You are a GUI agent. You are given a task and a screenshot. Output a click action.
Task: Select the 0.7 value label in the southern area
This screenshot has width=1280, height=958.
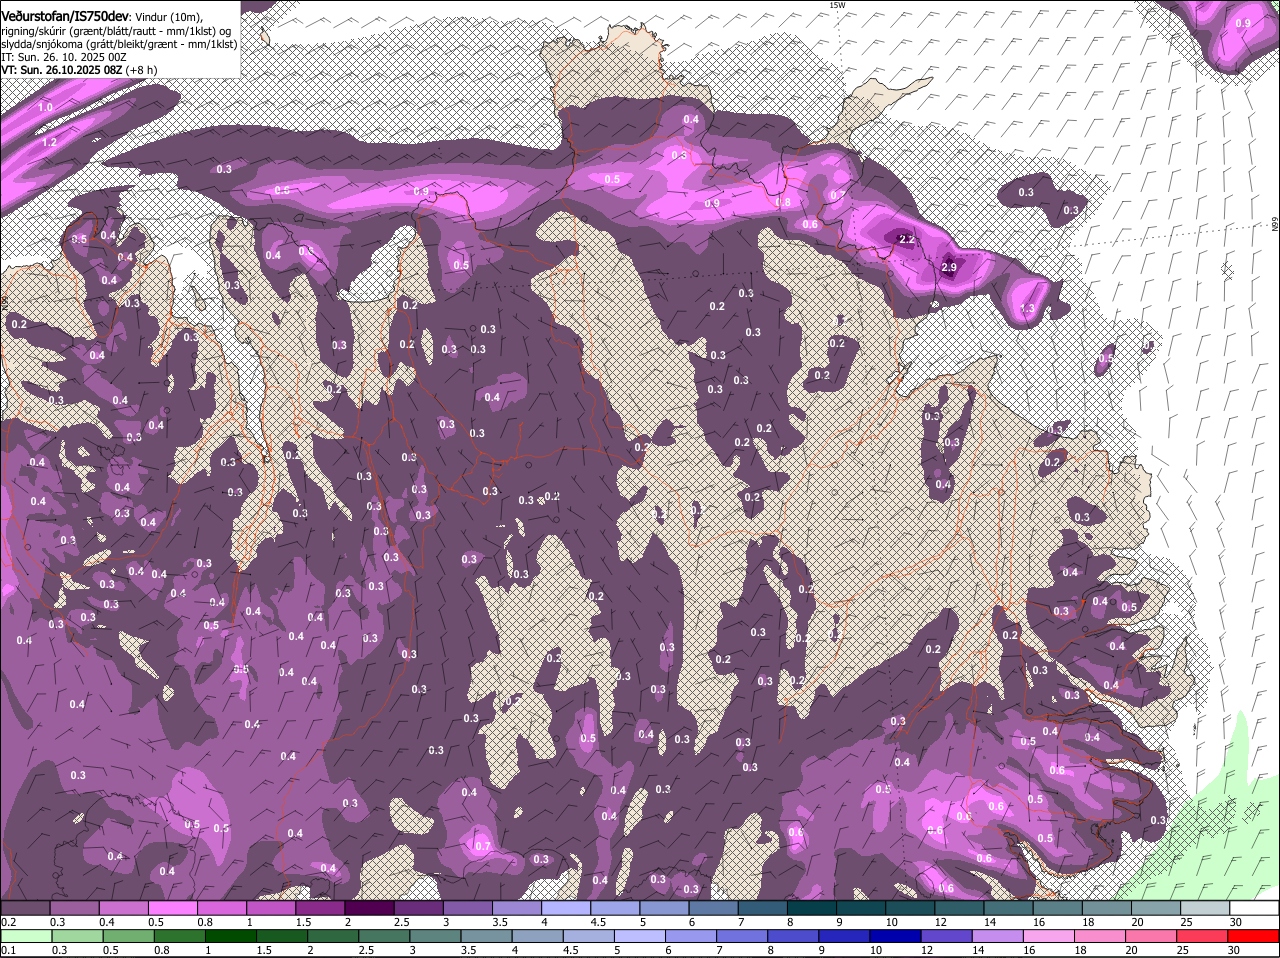483,846
